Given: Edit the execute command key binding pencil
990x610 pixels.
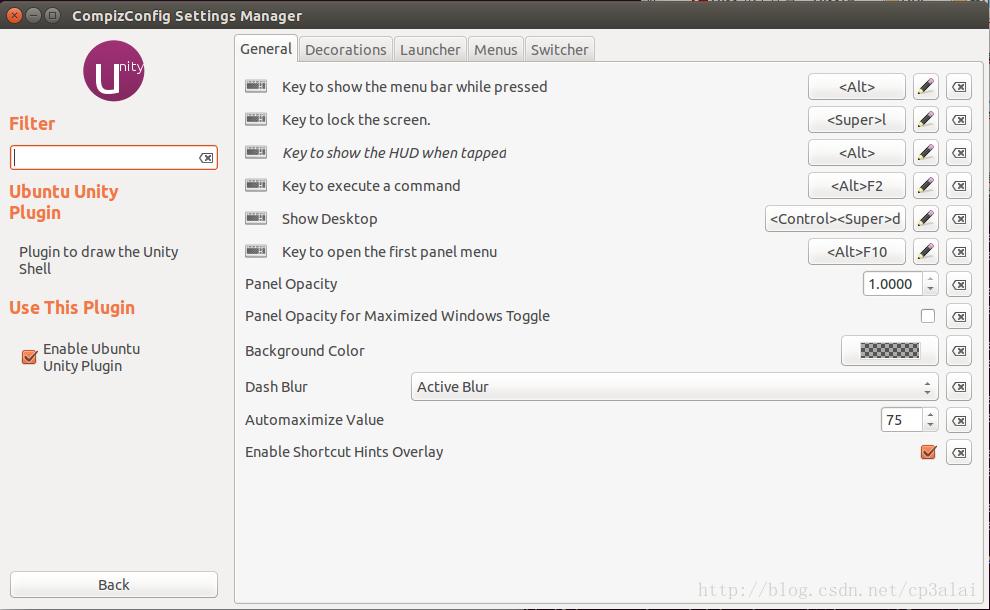Looking at the screenshot, I should click(925, 186).
